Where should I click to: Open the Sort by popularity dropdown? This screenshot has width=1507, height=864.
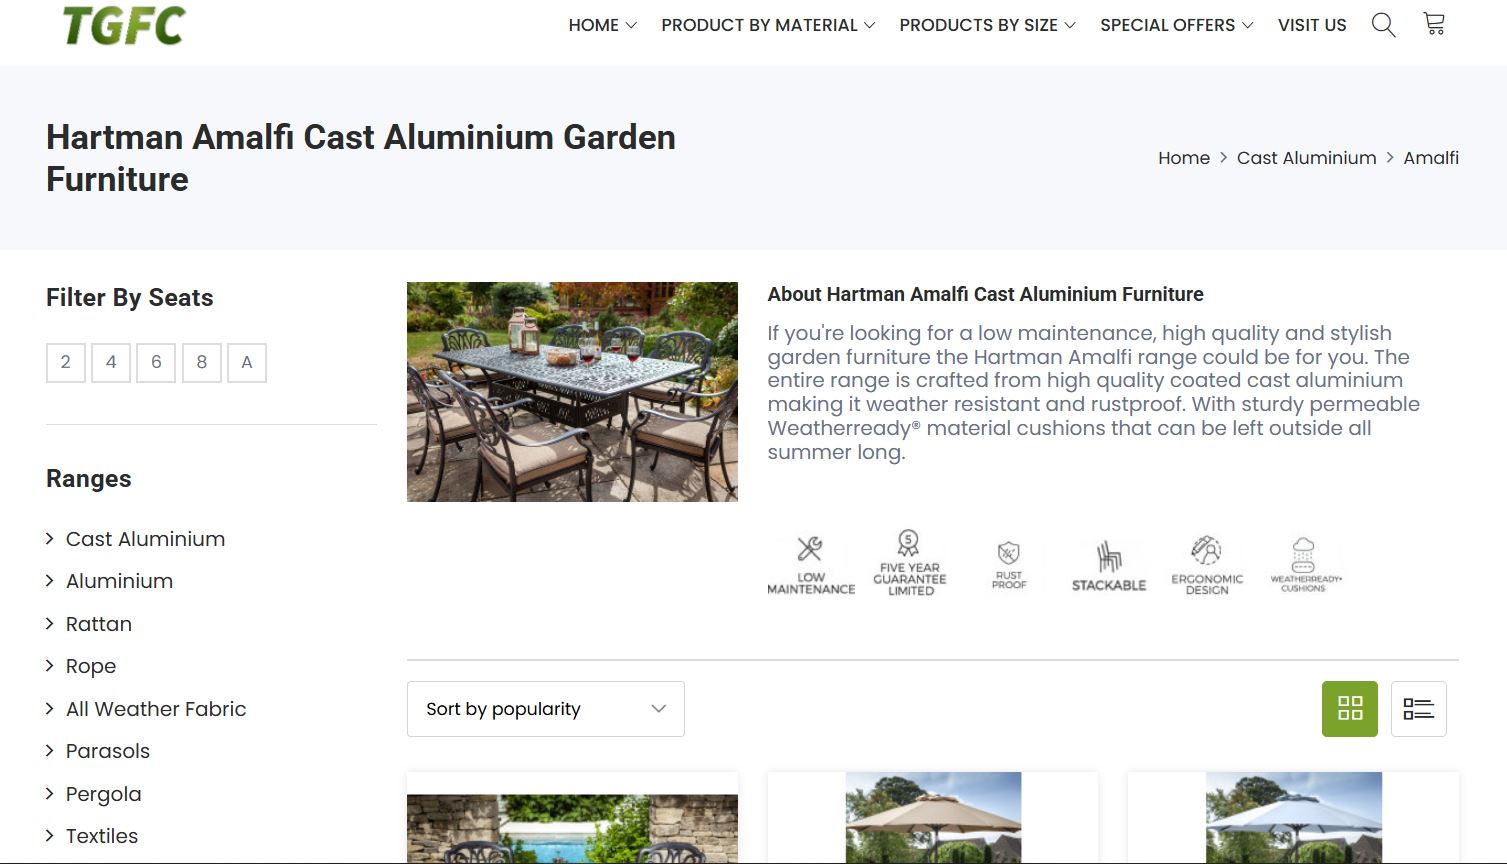click(545, 709)
